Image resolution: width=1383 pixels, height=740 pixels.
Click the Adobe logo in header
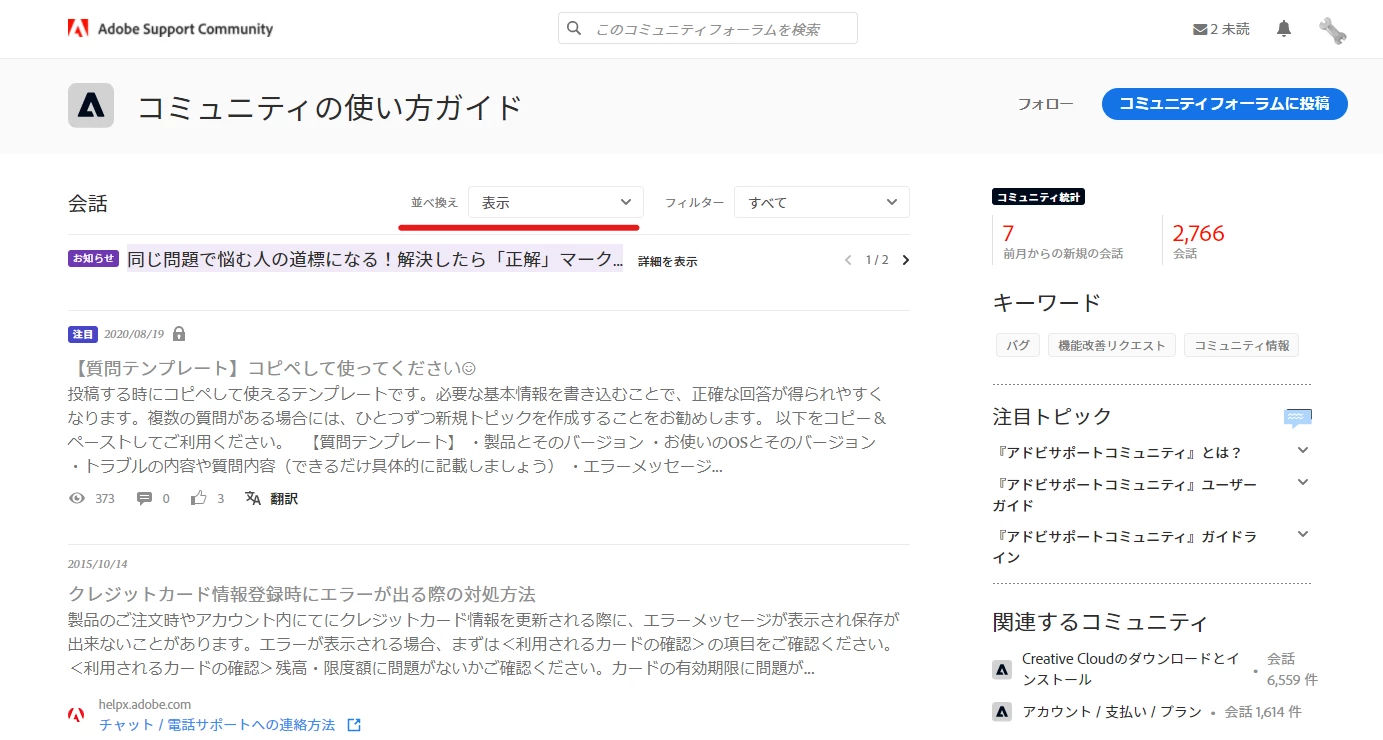78,29
